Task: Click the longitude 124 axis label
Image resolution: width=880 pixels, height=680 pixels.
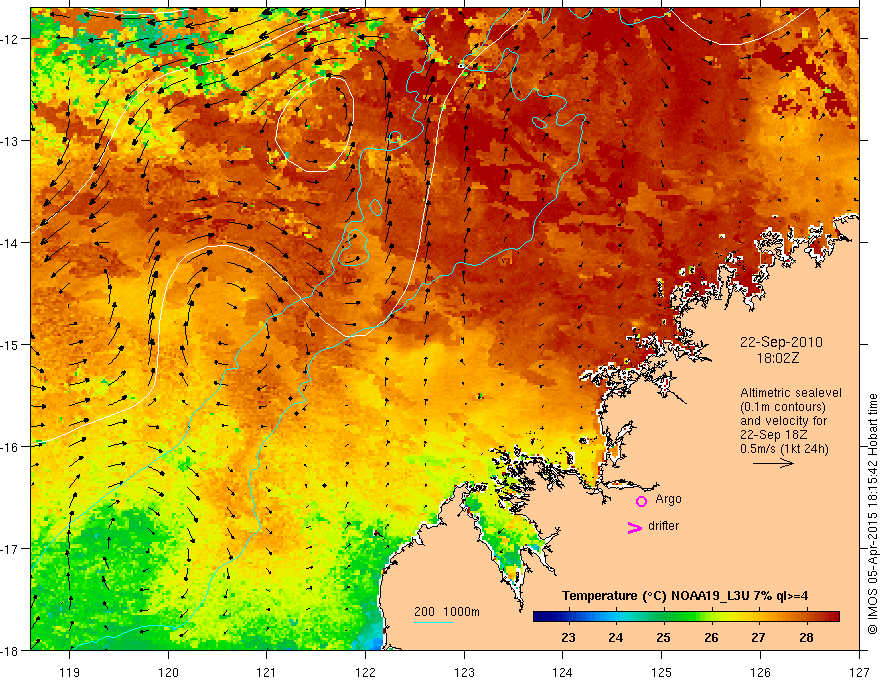Action: pos(563,672)
